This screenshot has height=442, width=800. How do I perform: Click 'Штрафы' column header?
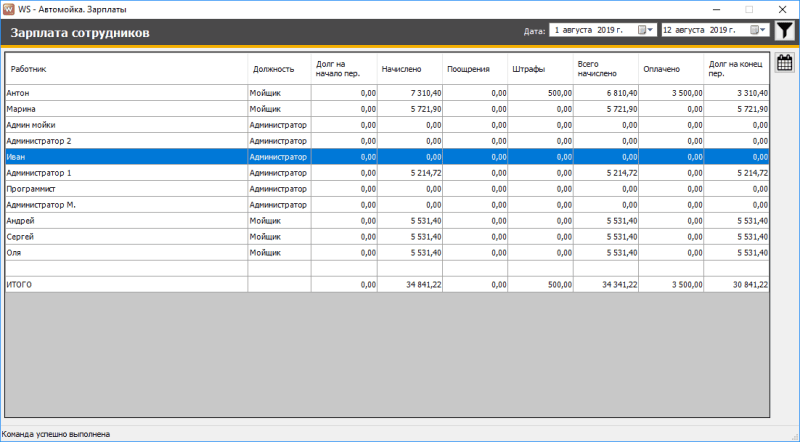pyautogui.click(x=528, y=69)
